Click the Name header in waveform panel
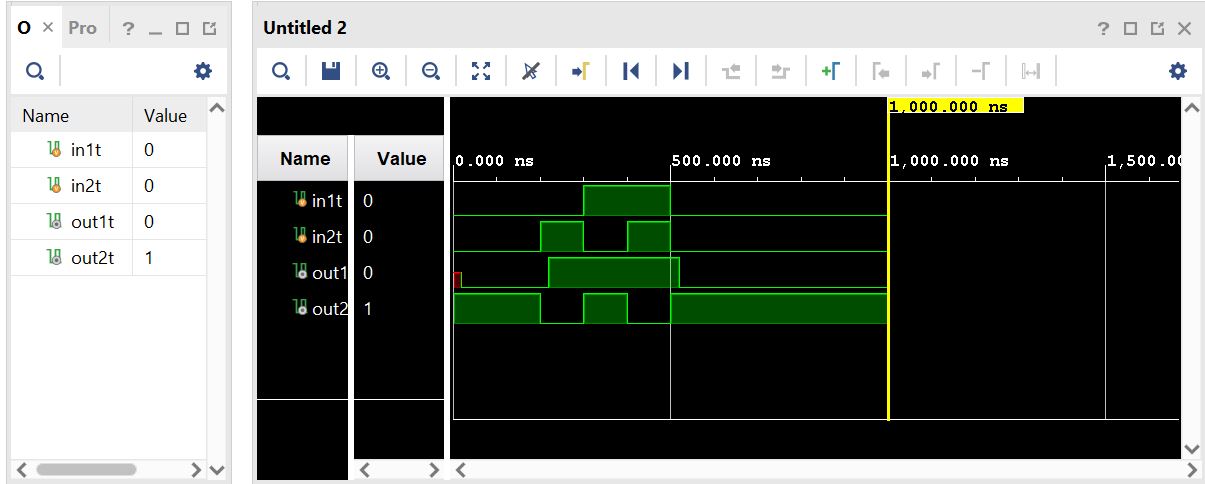 coord(305,159)
